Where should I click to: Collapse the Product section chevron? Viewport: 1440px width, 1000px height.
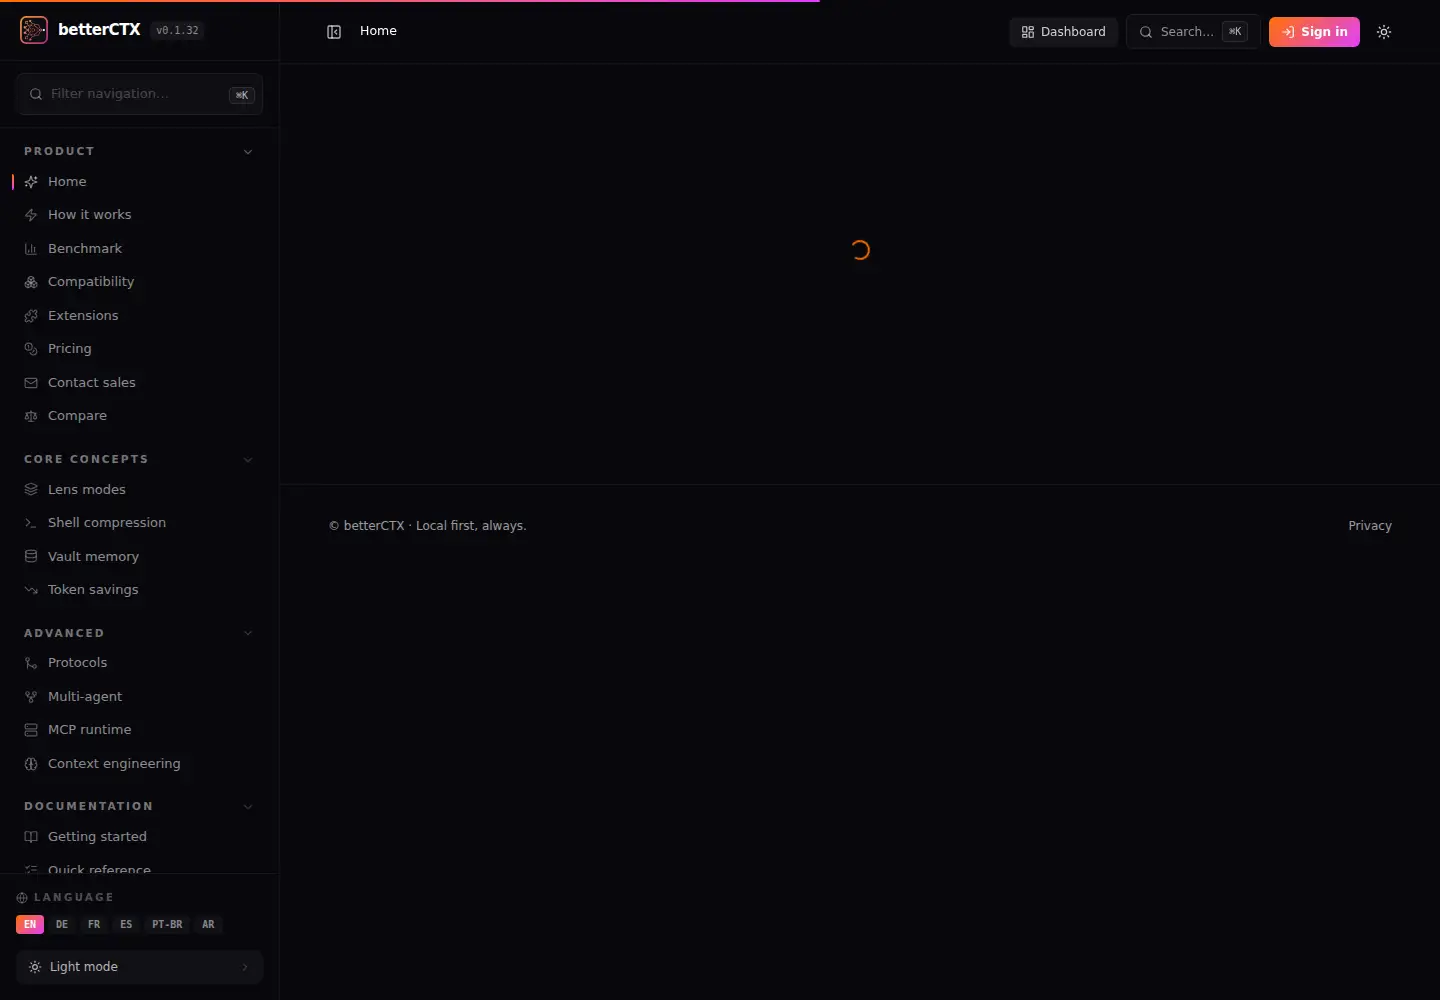[x=248, y=152]
